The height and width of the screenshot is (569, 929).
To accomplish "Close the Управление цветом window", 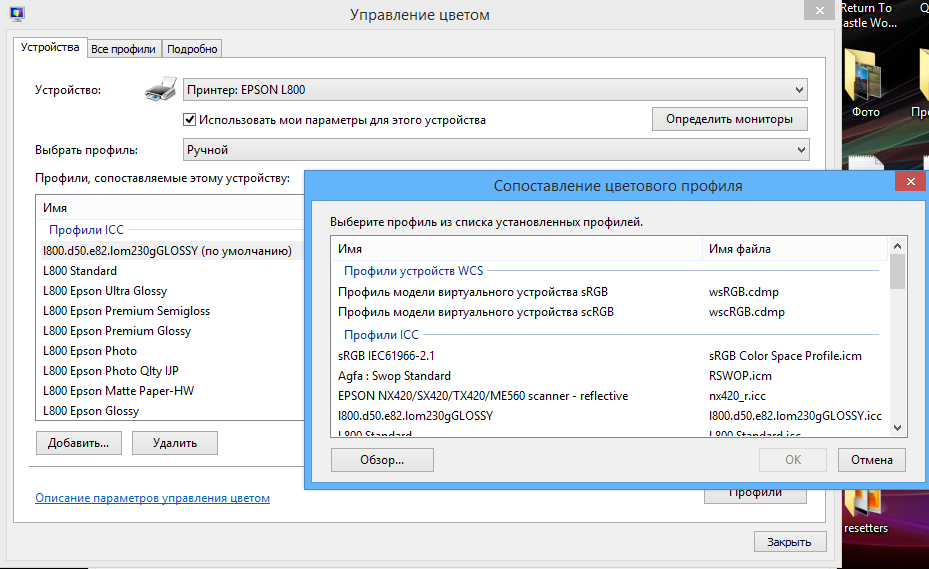I will (820, 10).
